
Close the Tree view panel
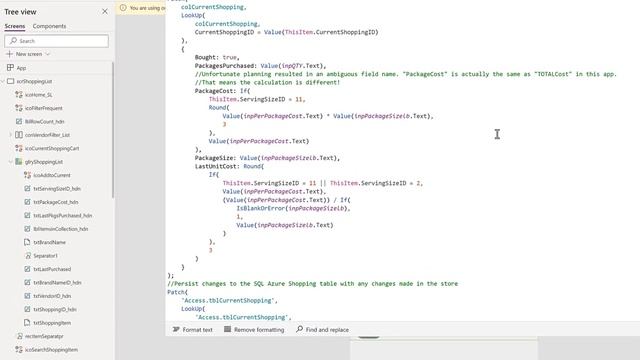pyautogui.click(x=105, y=11)
